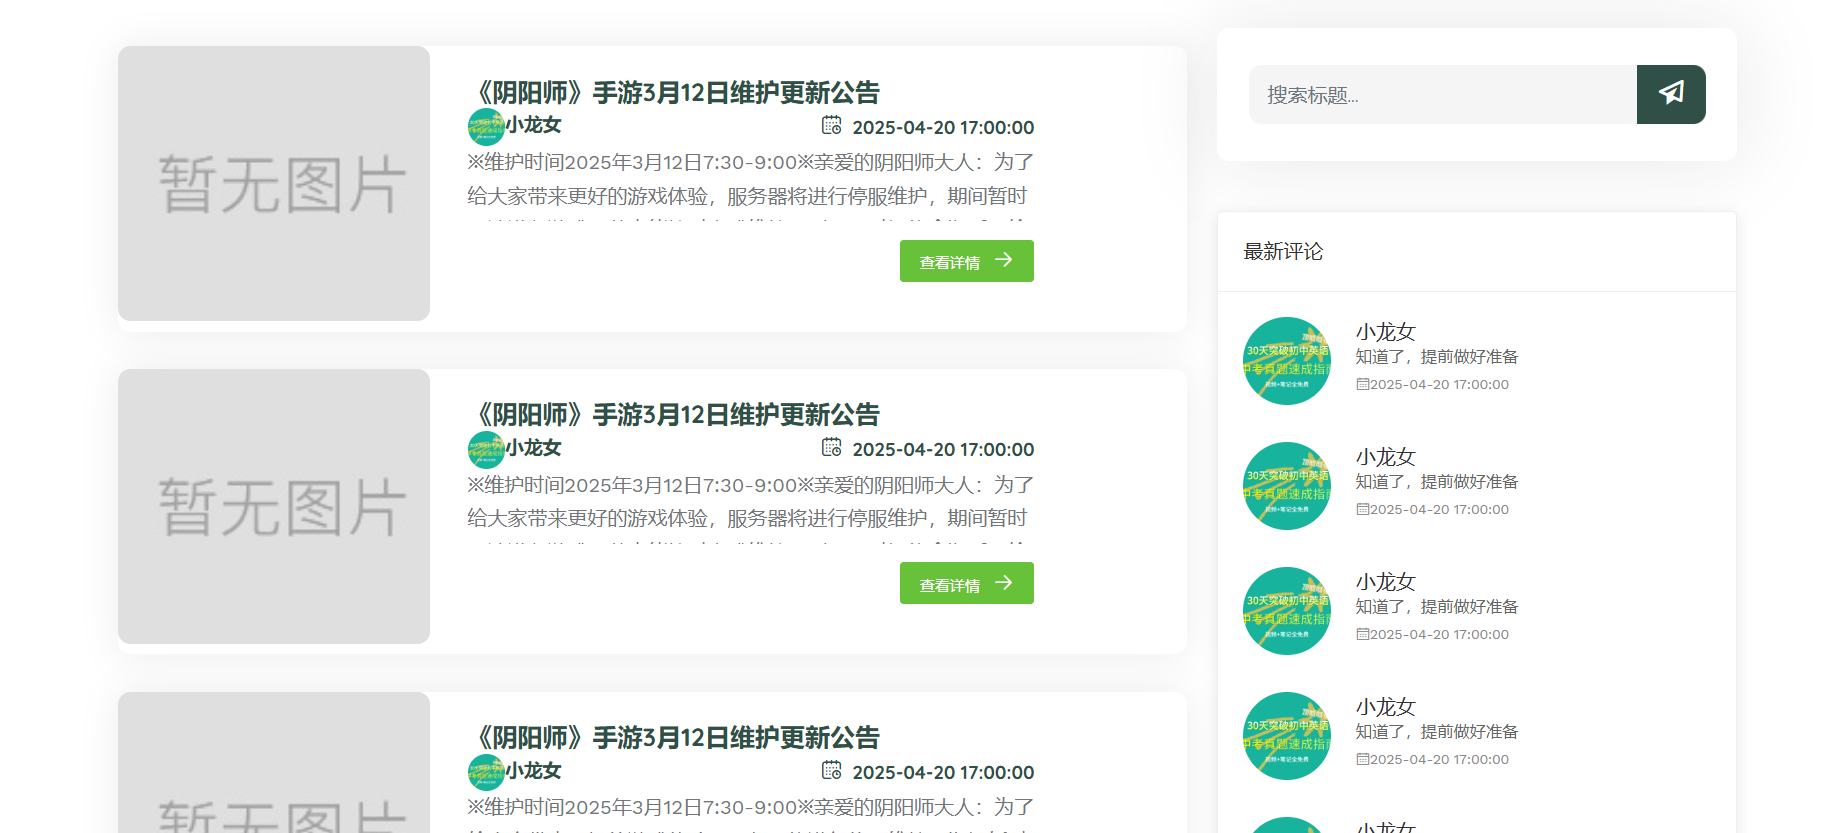Click the first post's author avatar icon
The image size is (1846, 833).
tap(486, 127)
